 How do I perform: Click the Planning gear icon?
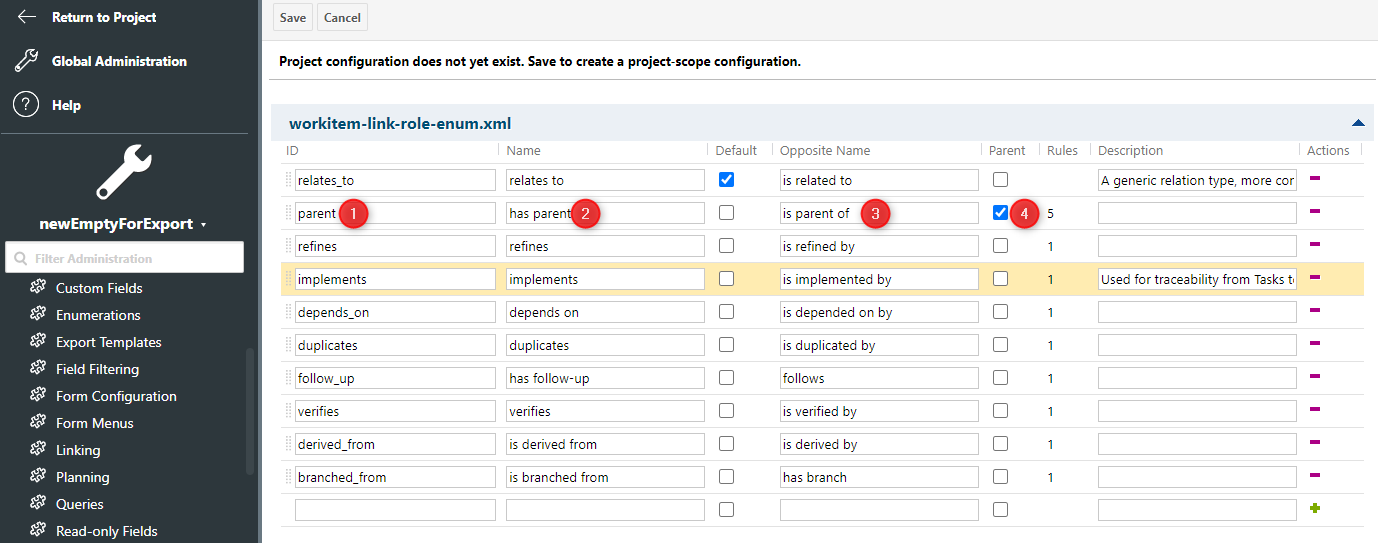(x=38, y=477)
